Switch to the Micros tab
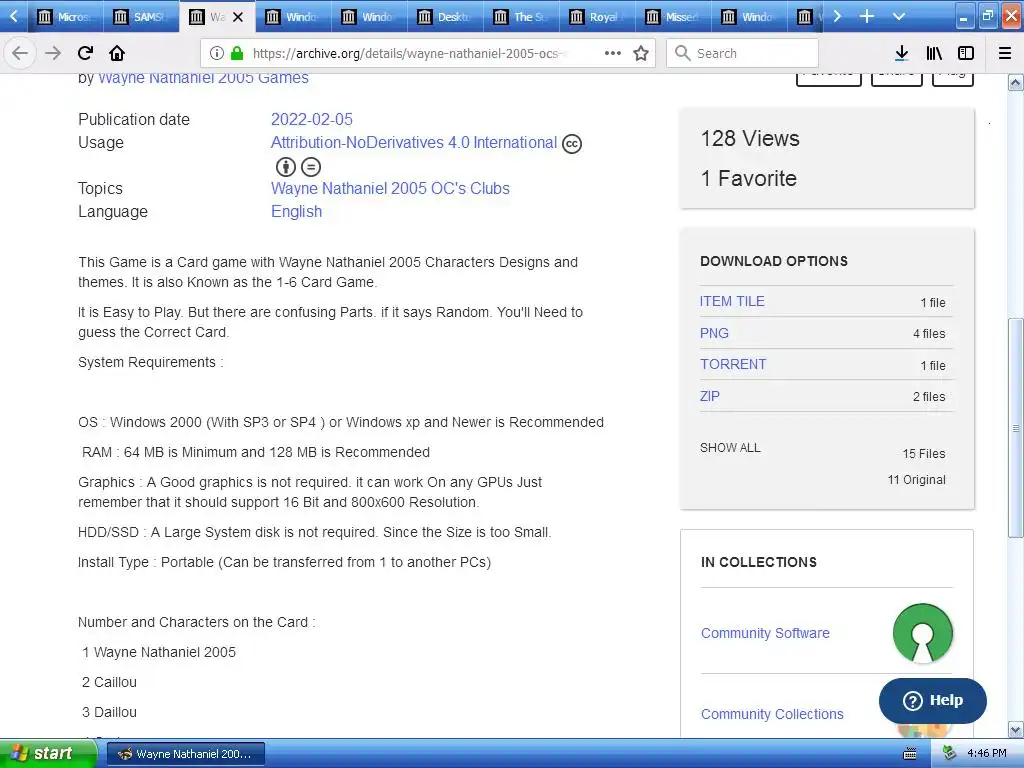This screenshot has height=768, width=1024. point(65,17)
